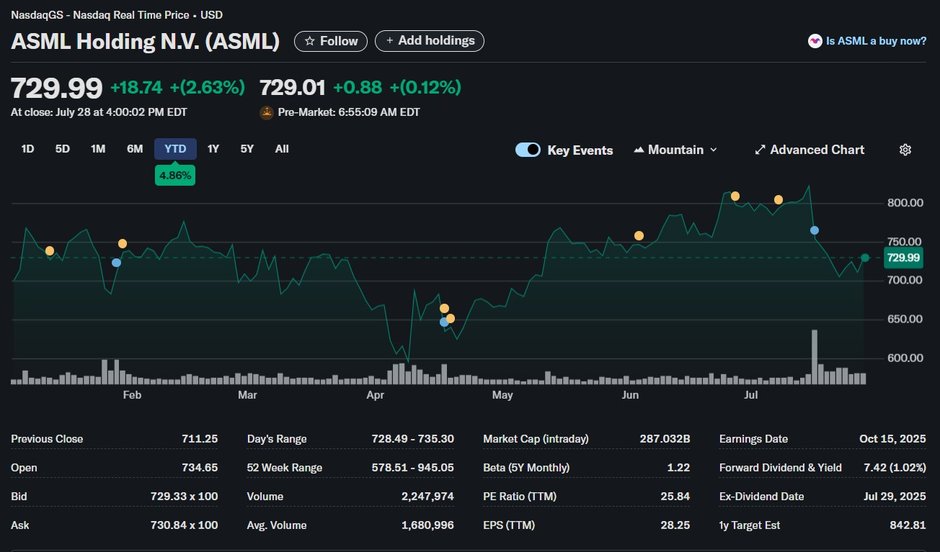This screenshot has width=940, height=552.
Task: Click the Open value 734.65
Action: click(200, 467)
